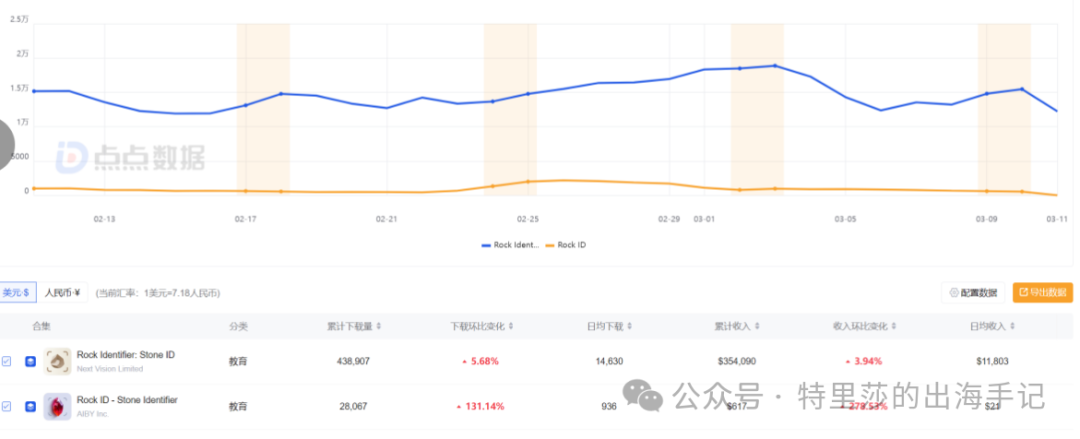Select cell value 438,907
Image resolution: width=1080 pixels, height=439 pixels.
coord(353,361)
